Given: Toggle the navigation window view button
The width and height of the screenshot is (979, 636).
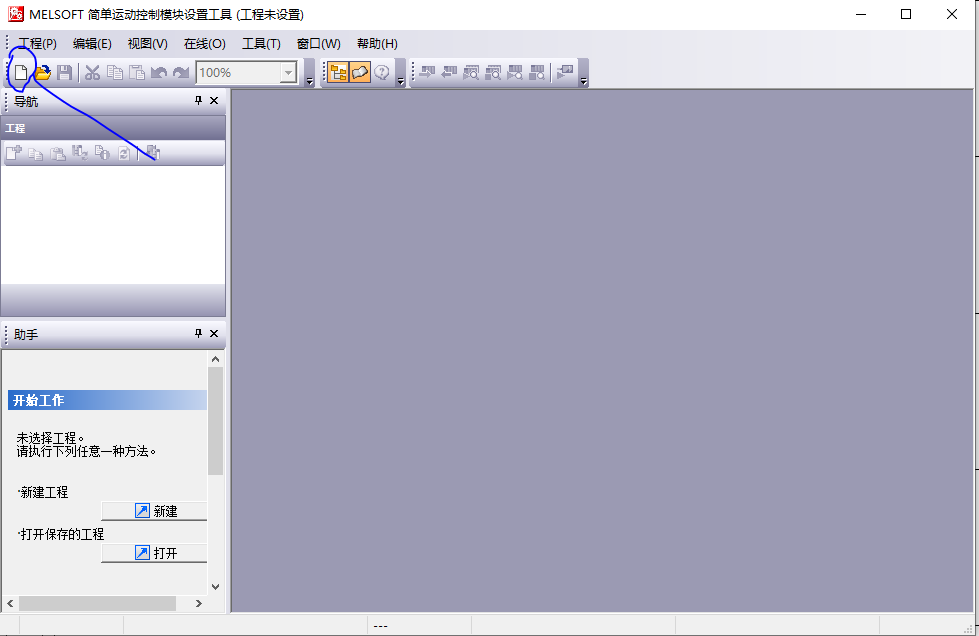Looking at the screenshot, I should point(338,72).
